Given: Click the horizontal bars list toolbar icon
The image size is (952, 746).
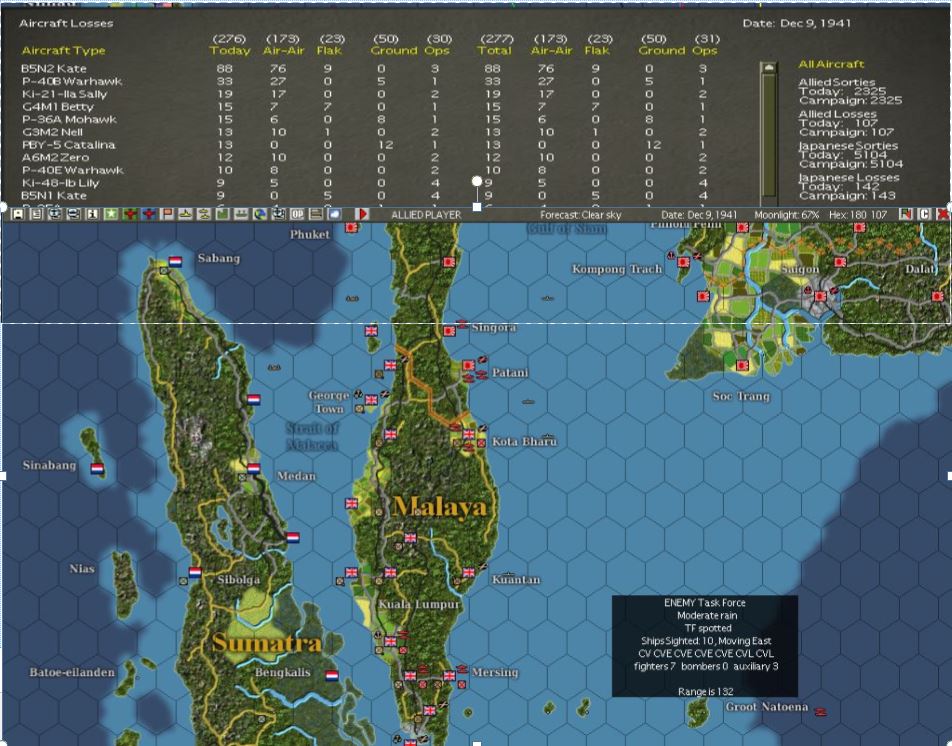Looking at the screenshot, I should pyautogui.click(x=316, y=214).
